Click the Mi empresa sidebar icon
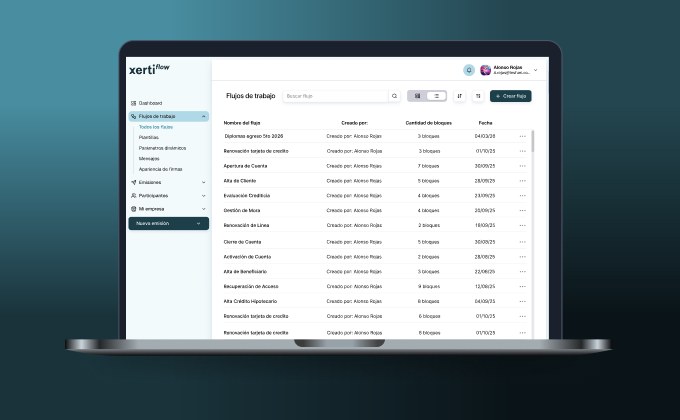Viewport: 680px width, 420px height. pos(134,209)
